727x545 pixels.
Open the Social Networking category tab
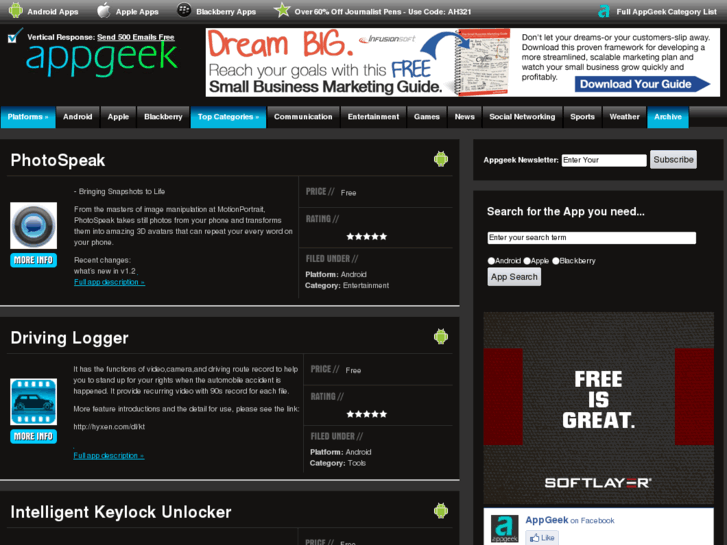tap(522, 117)
